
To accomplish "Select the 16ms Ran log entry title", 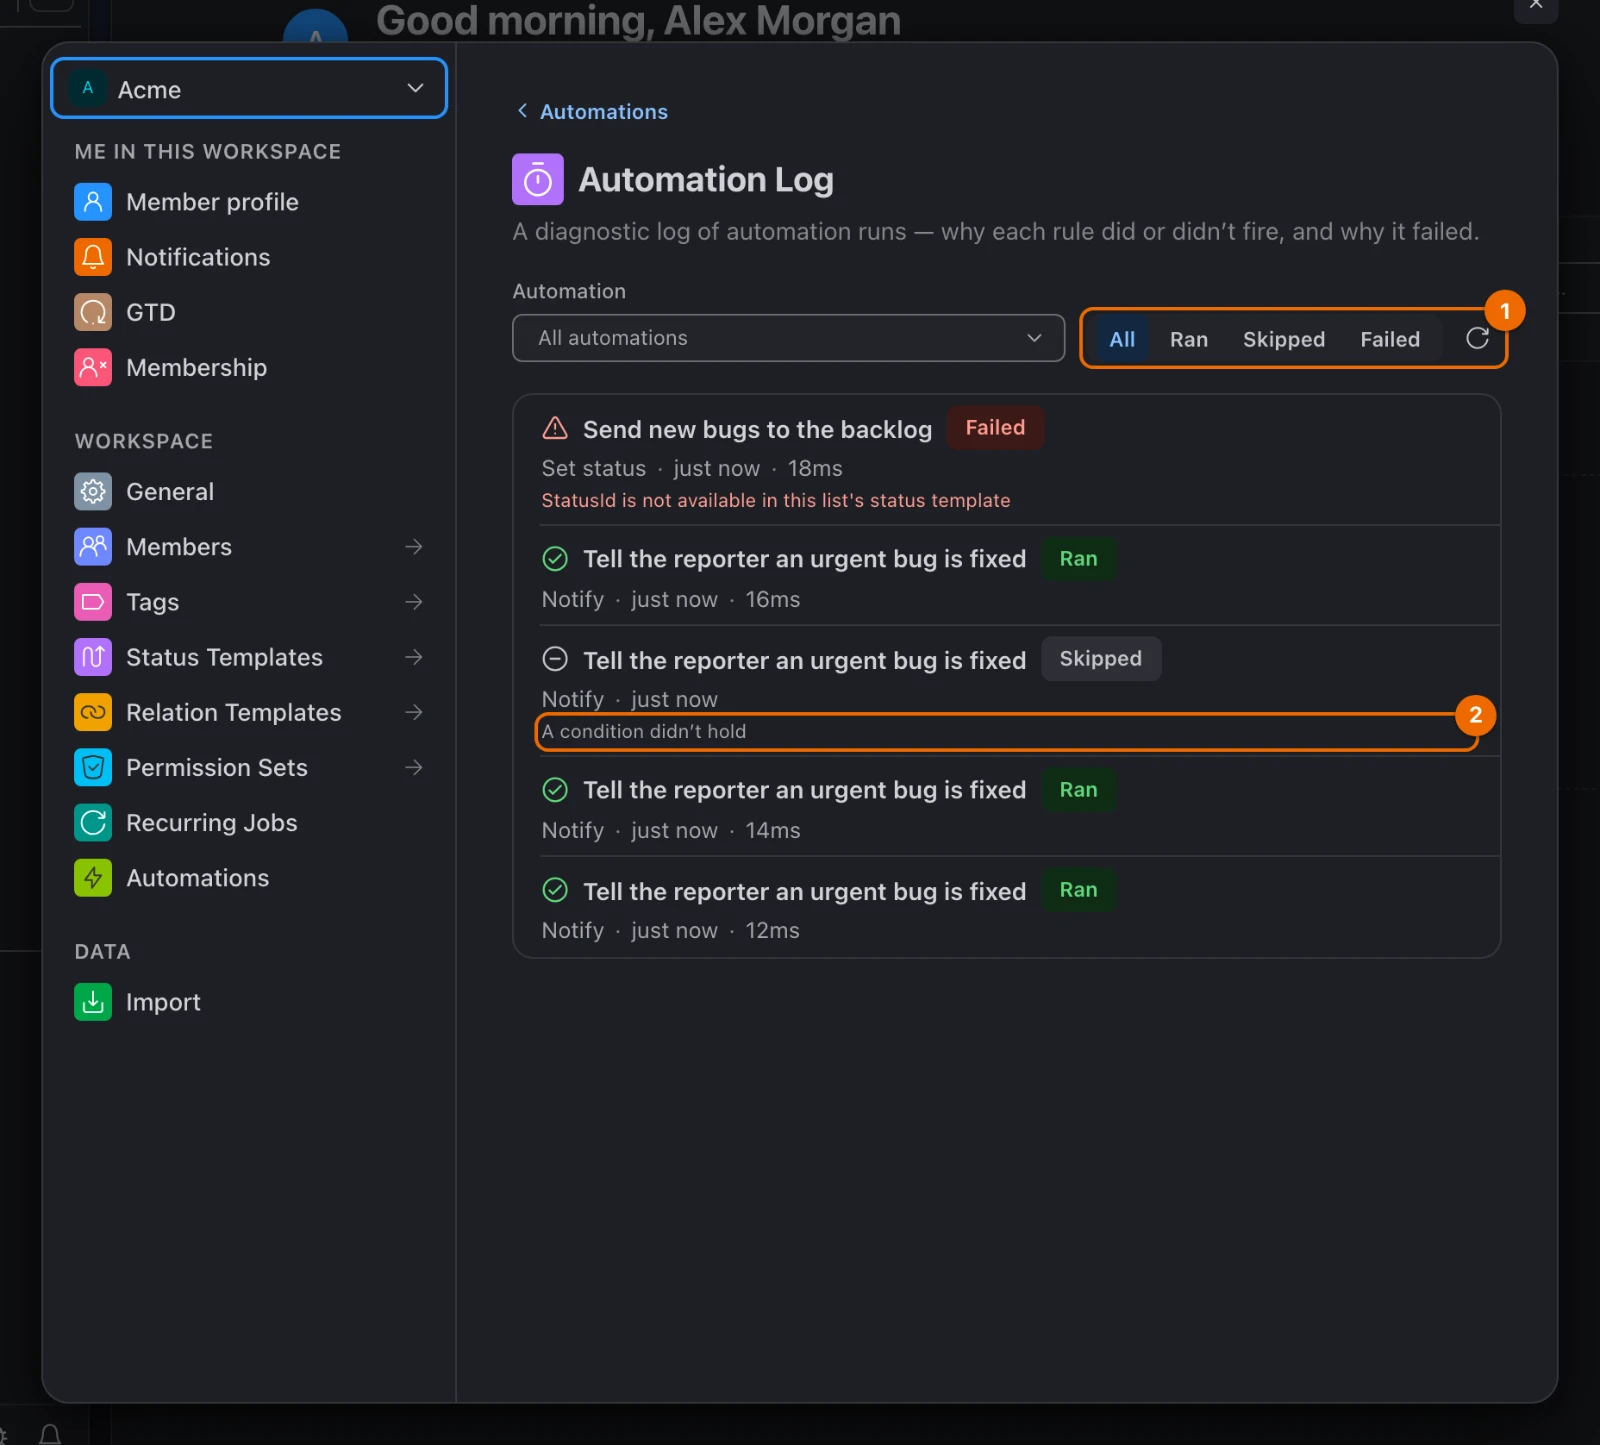I will coord(804,559).
